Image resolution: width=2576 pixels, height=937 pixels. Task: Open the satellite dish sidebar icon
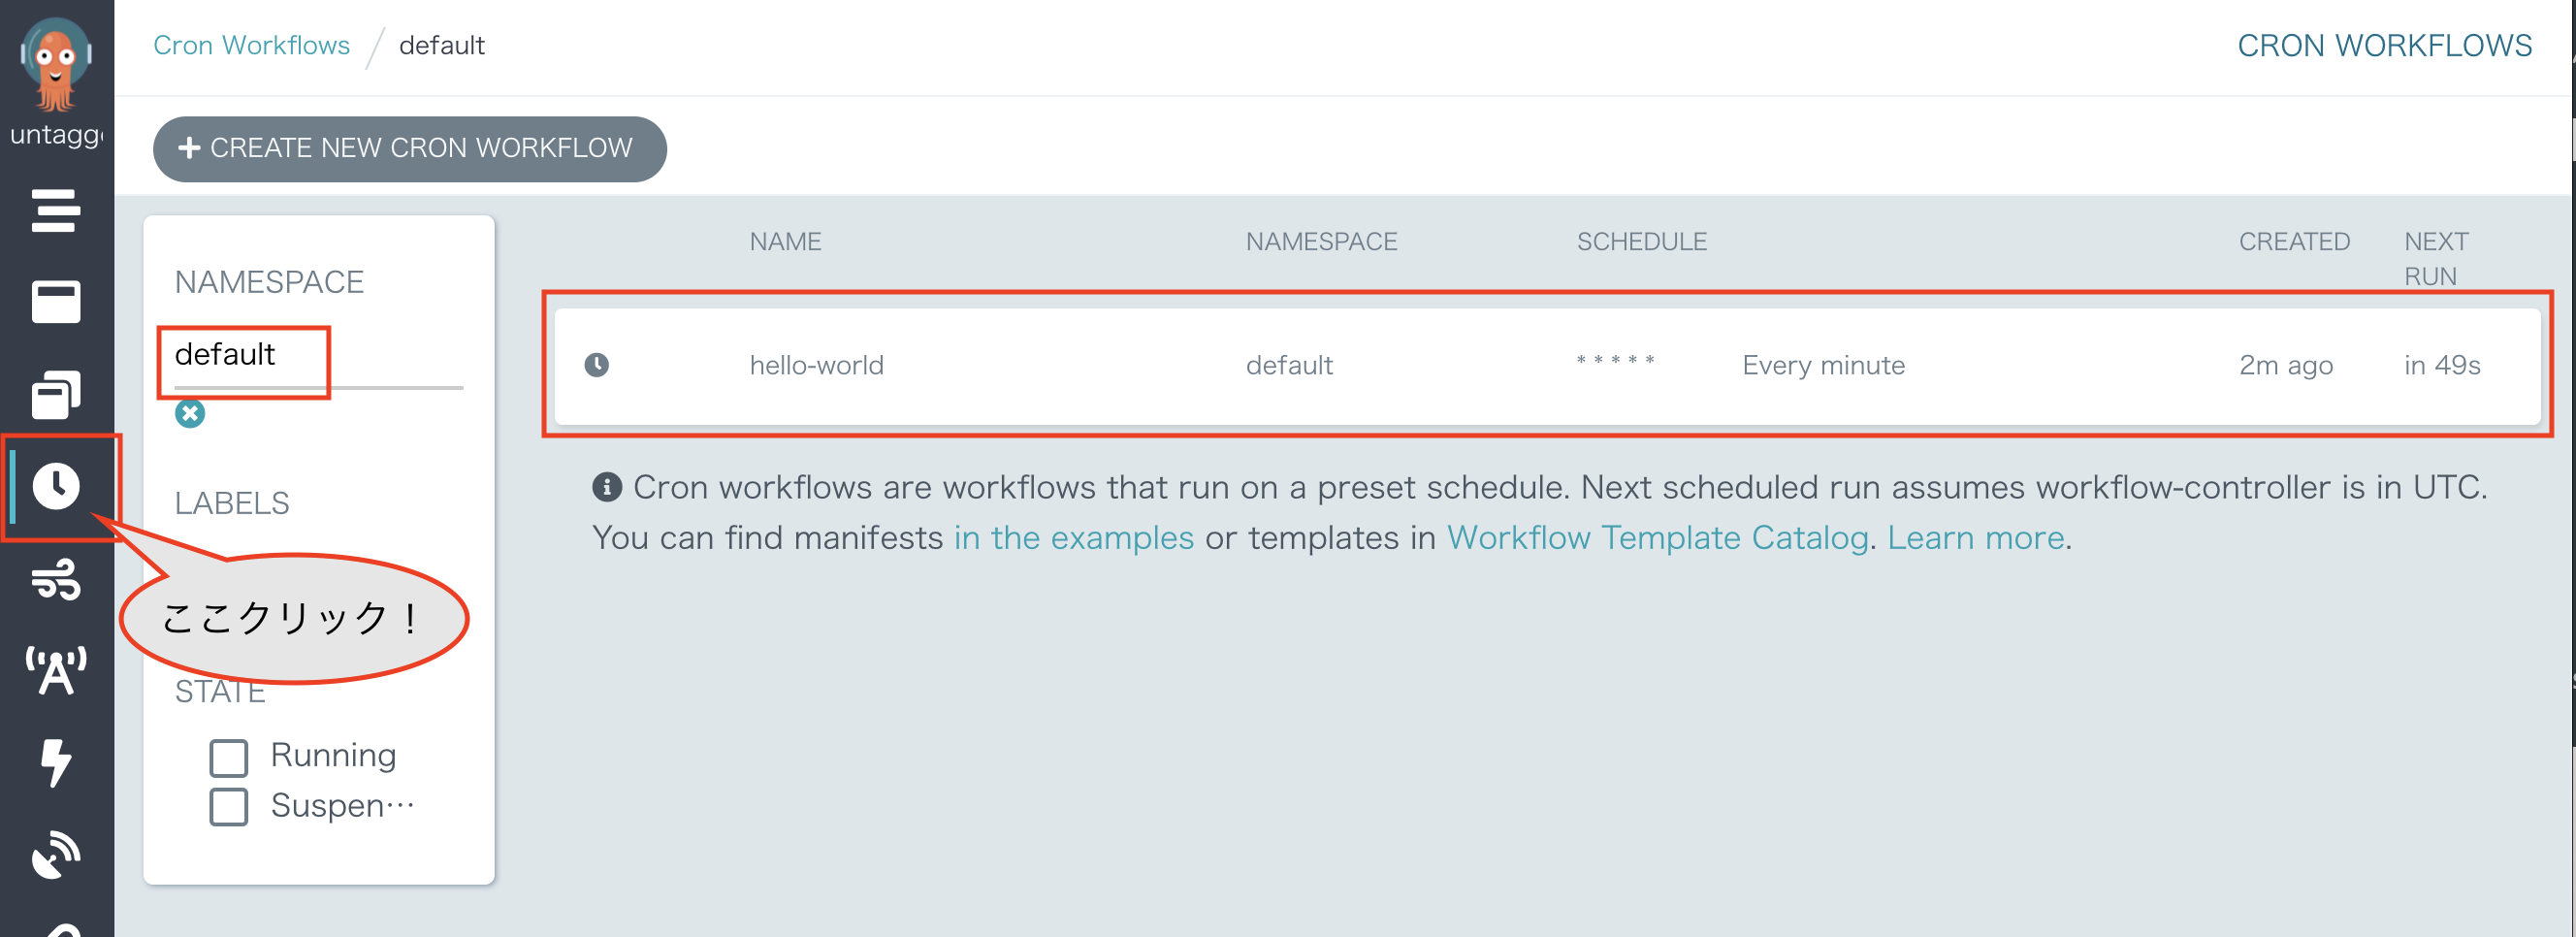56,854
